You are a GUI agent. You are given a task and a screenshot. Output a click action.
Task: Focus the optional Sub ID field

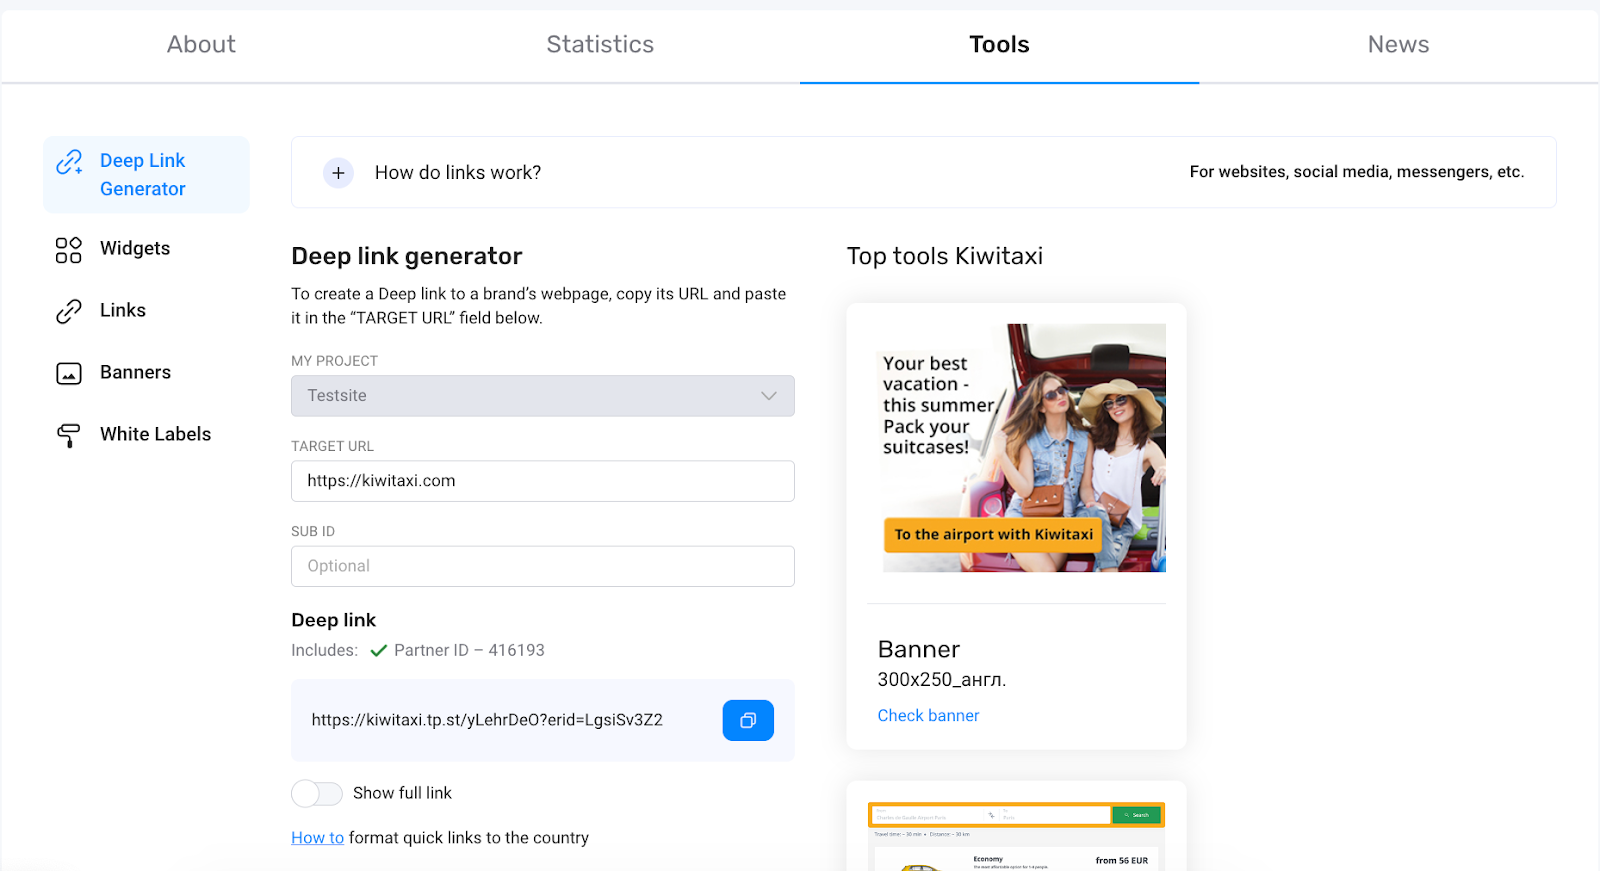pyautogui.click(x=543, y=566)
